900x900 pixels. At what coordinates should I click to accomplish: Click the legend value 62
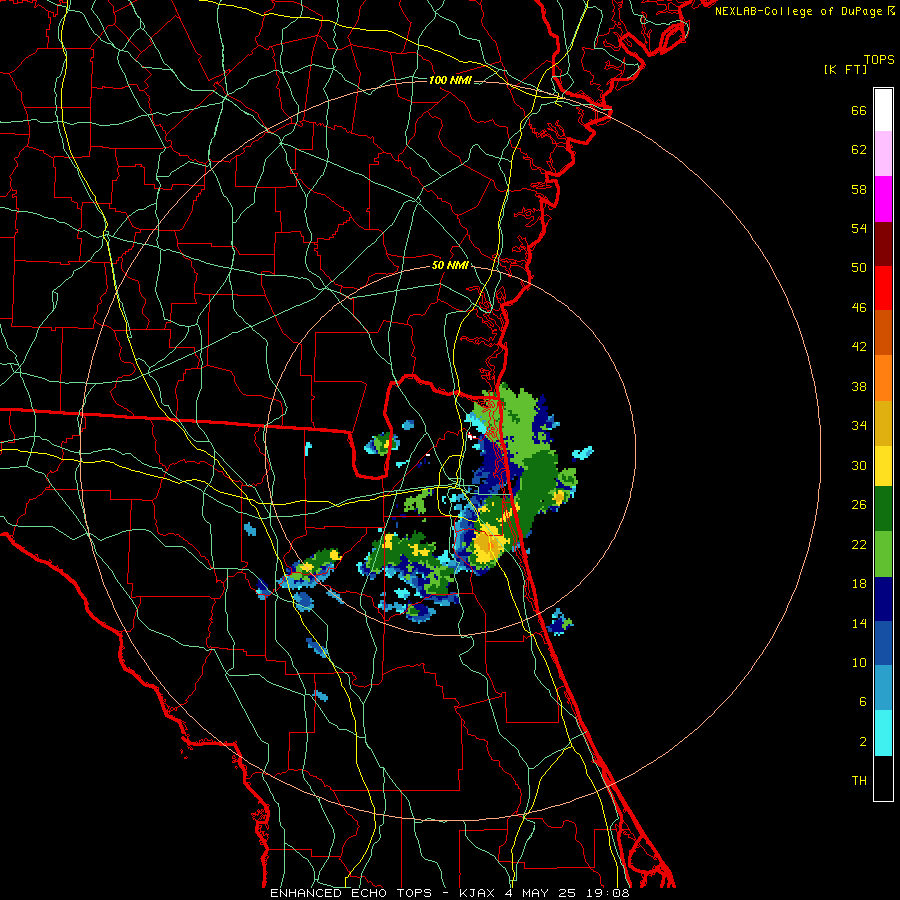(859, 150)
